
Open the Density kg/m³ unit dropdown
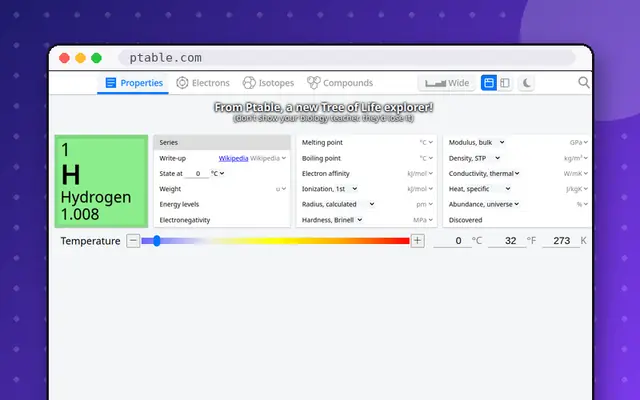[576, 158]
